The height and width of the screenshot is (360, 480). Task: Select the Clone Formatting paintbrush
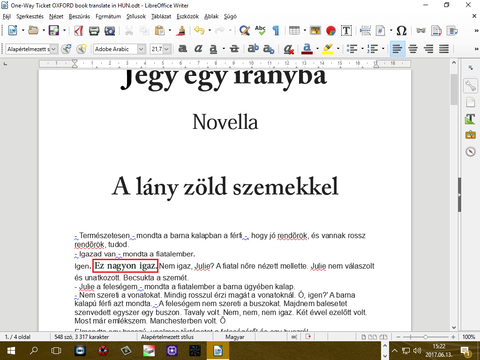pos(182,31)
